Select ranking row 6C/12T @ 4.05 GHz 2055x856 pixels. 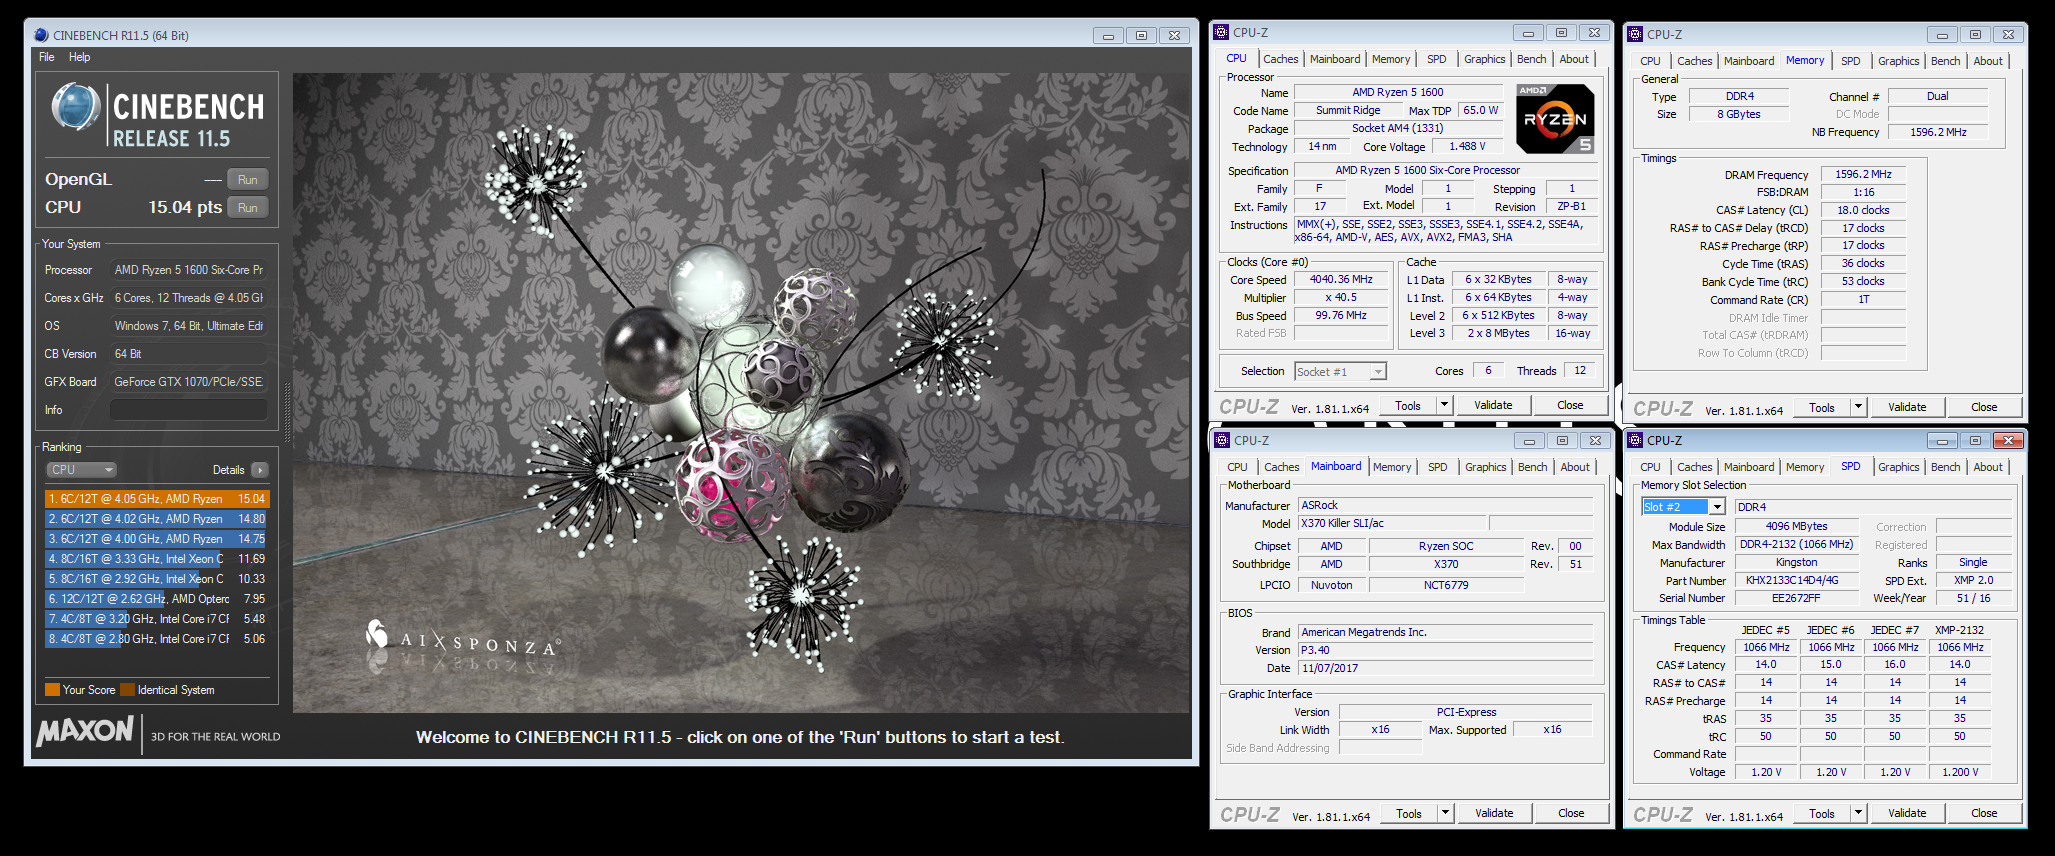[x=157, y=498]
